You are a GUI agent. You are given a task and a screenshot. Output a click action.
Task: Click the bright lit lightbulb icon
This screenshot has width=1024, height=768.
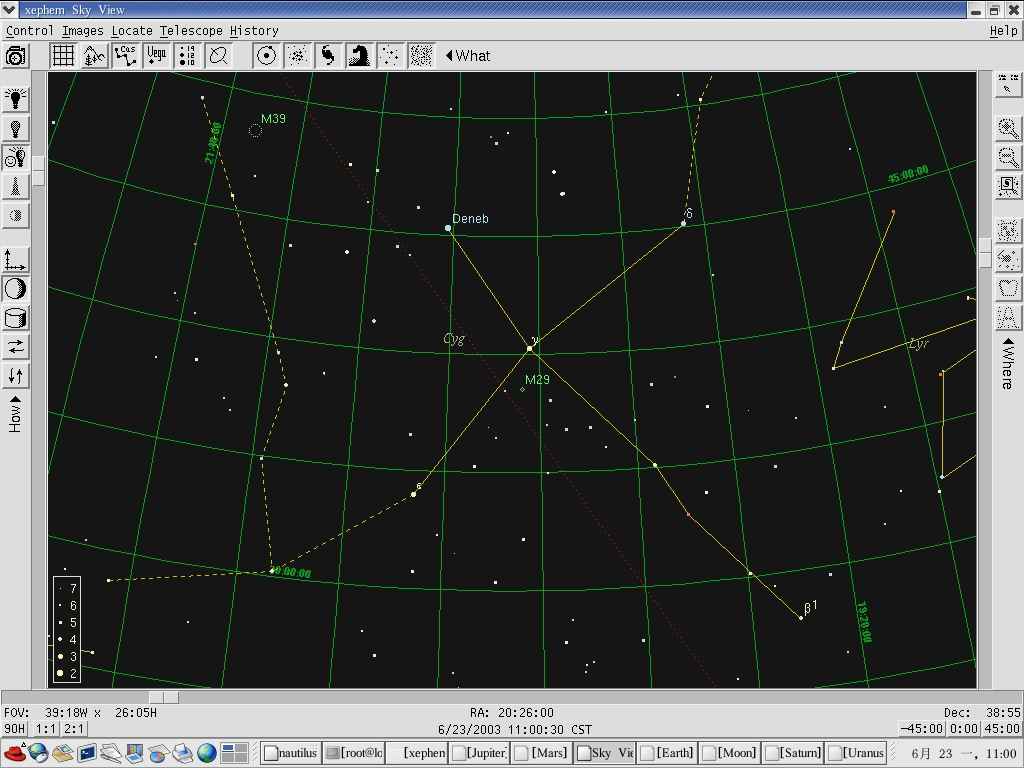tap(16, 99)
